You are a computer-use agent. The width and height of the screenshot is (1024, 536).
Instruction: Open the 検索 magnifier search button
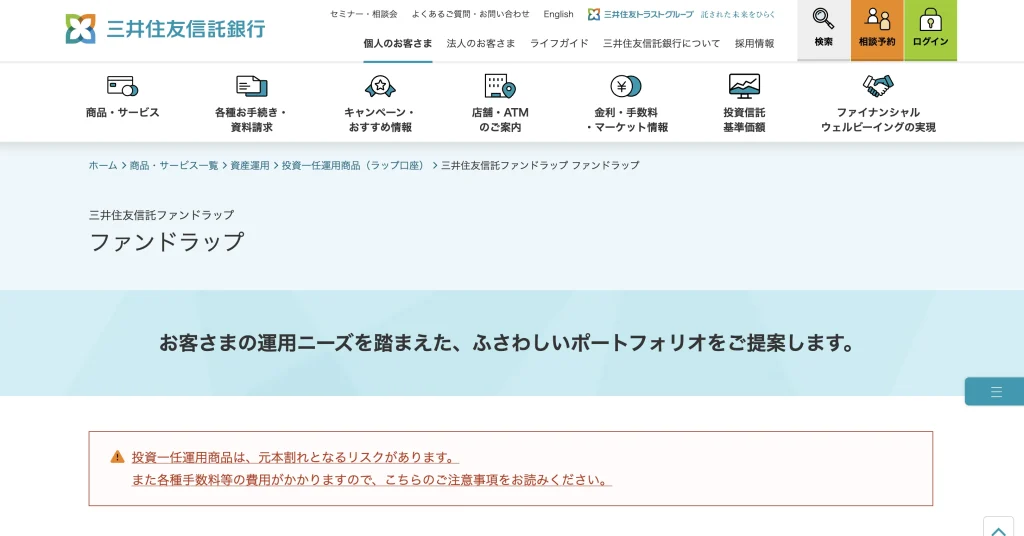[x=824, y=30]
